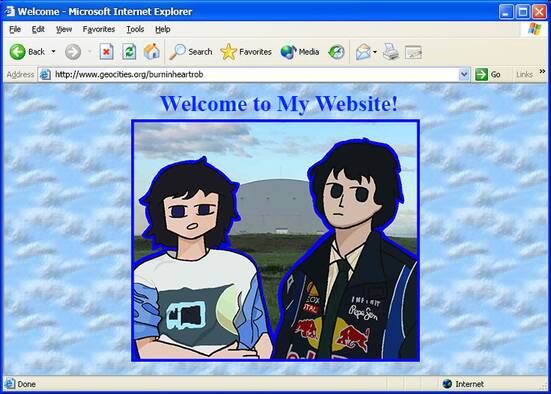Click the Edit page toolbar icon
Screen dimensions: 551x394
[413, 52]
